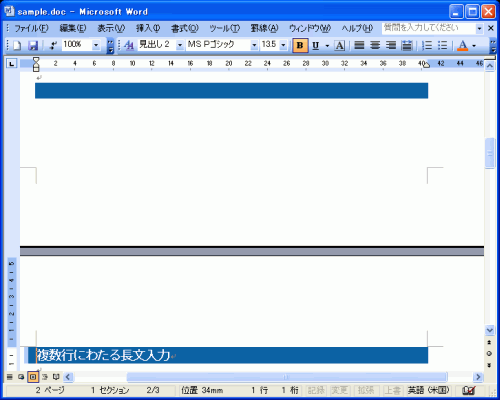Apply the font color A icon
The image size is (500, 400).
(462, 45)
